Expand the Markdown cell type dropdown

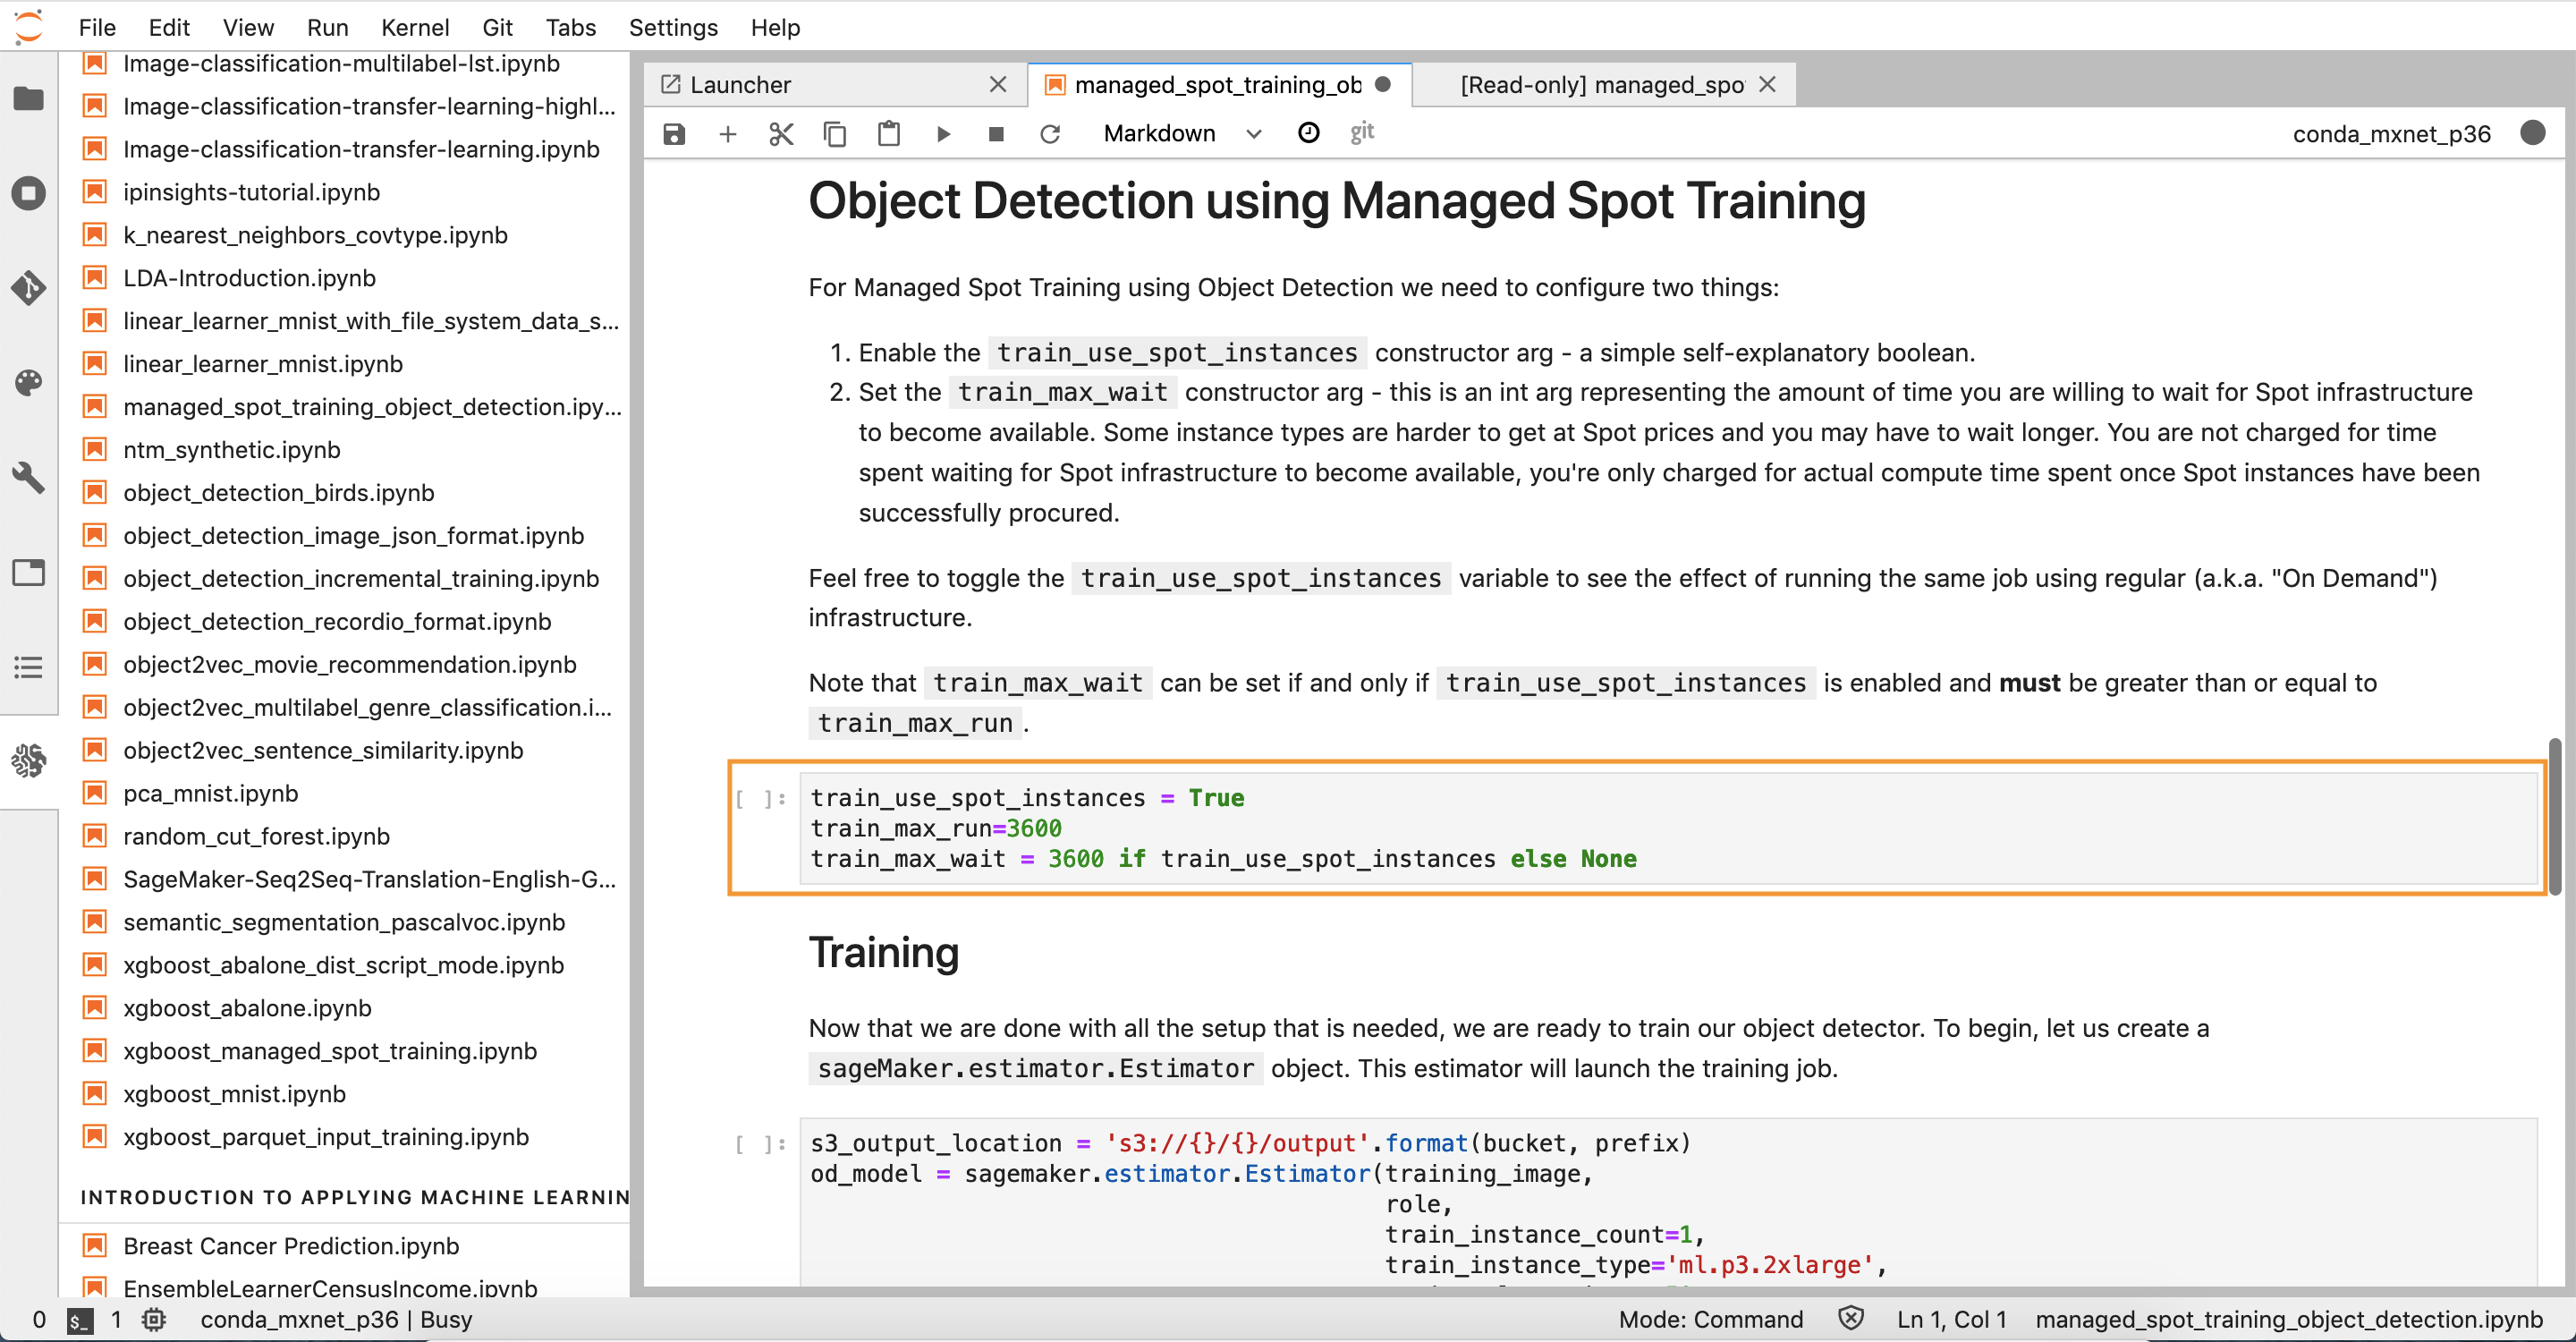point(1252,132)
